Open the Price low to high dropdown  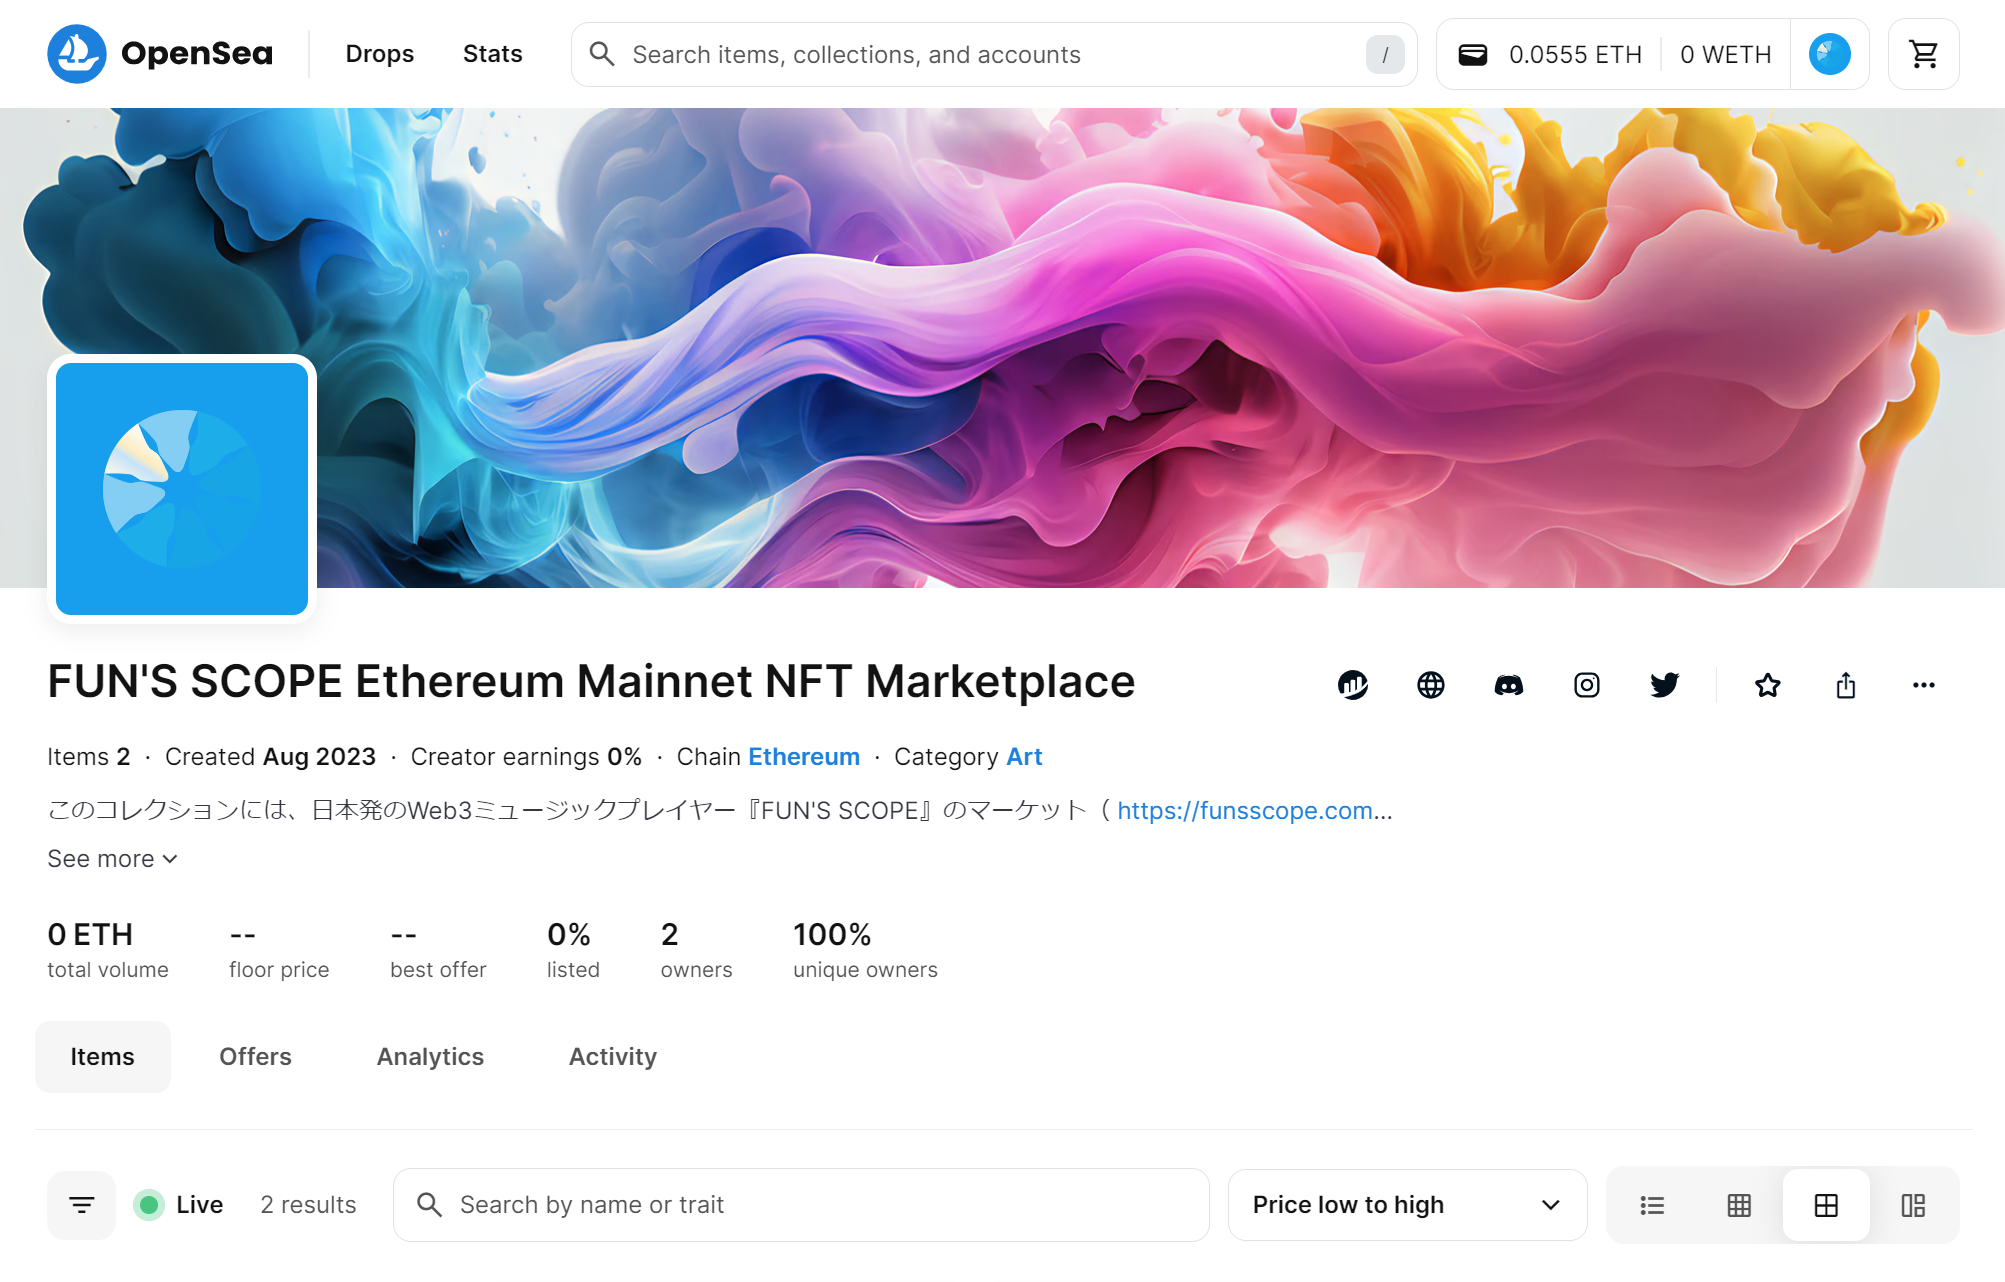[x=1406, y=1205]
